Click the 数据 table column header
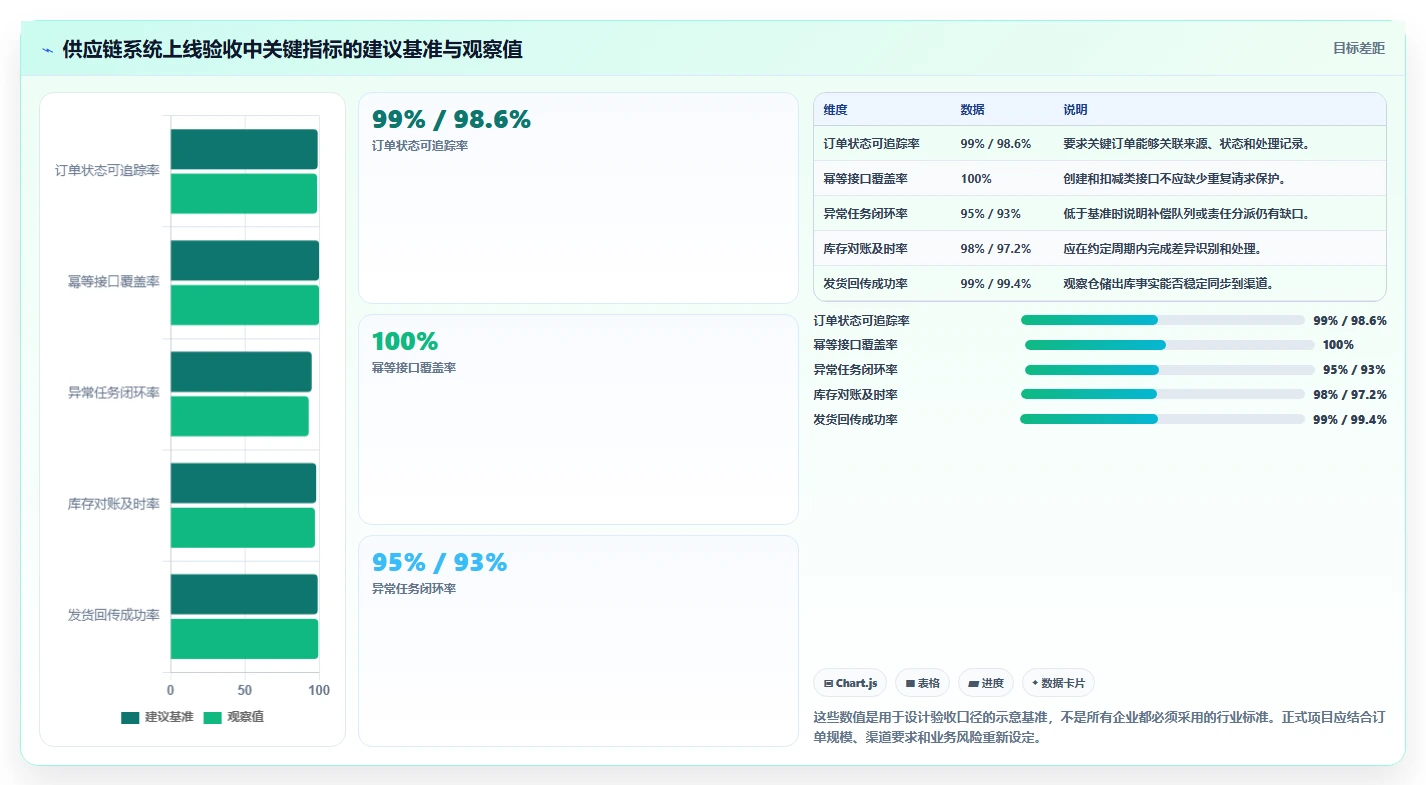 [x=972, y=110]
